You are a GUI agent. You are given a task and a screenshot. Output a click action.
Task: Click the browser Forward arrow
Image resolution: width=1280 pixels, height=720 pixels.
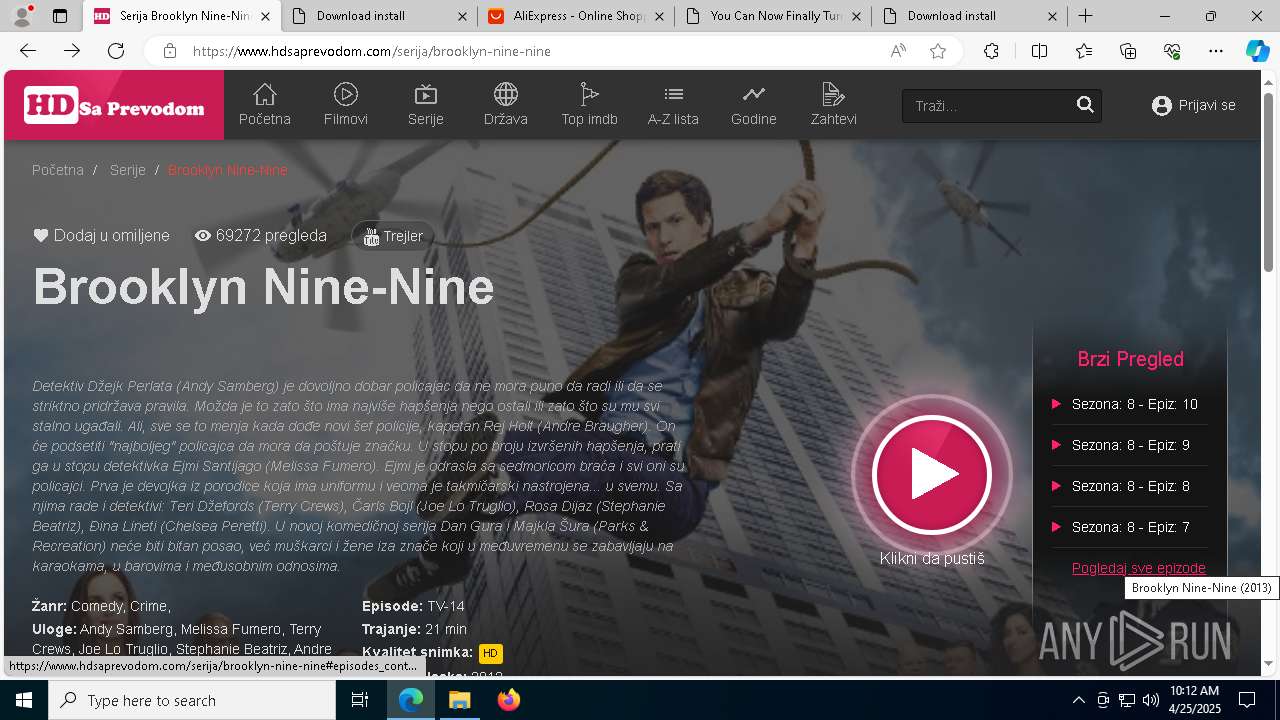[72, 51]
